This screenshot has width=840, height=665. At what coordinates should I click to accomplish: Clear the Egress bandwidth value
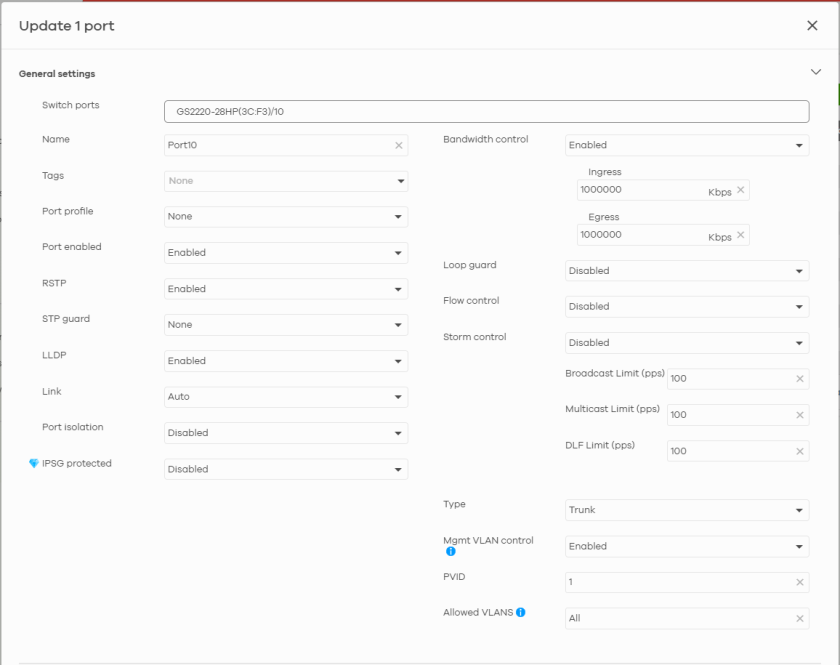pyautogui.click(x=740, y=235)
